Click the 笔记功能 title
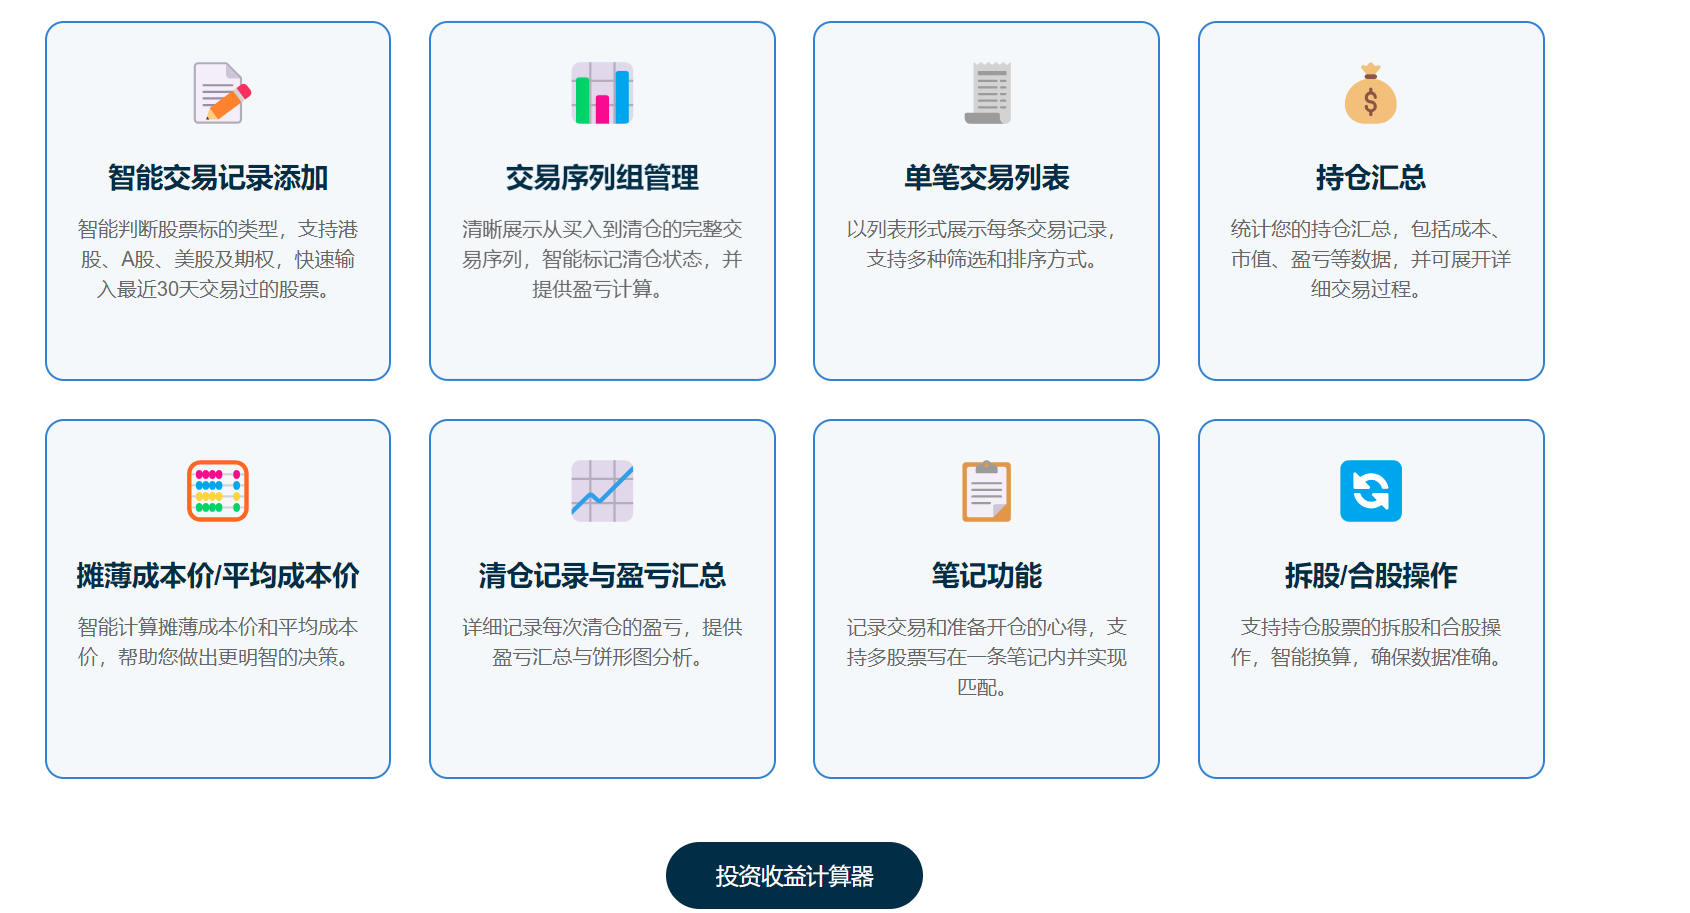The width and height of the screenshot is (1690, 913). click(x=987, y=576)
